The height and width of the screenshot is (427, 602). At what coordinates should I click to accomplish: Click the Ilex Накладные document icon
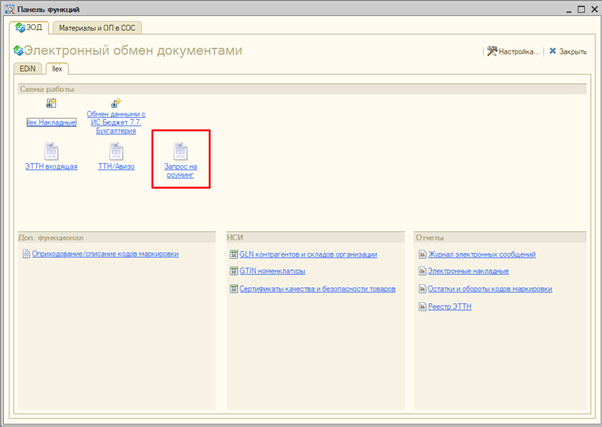51,104
